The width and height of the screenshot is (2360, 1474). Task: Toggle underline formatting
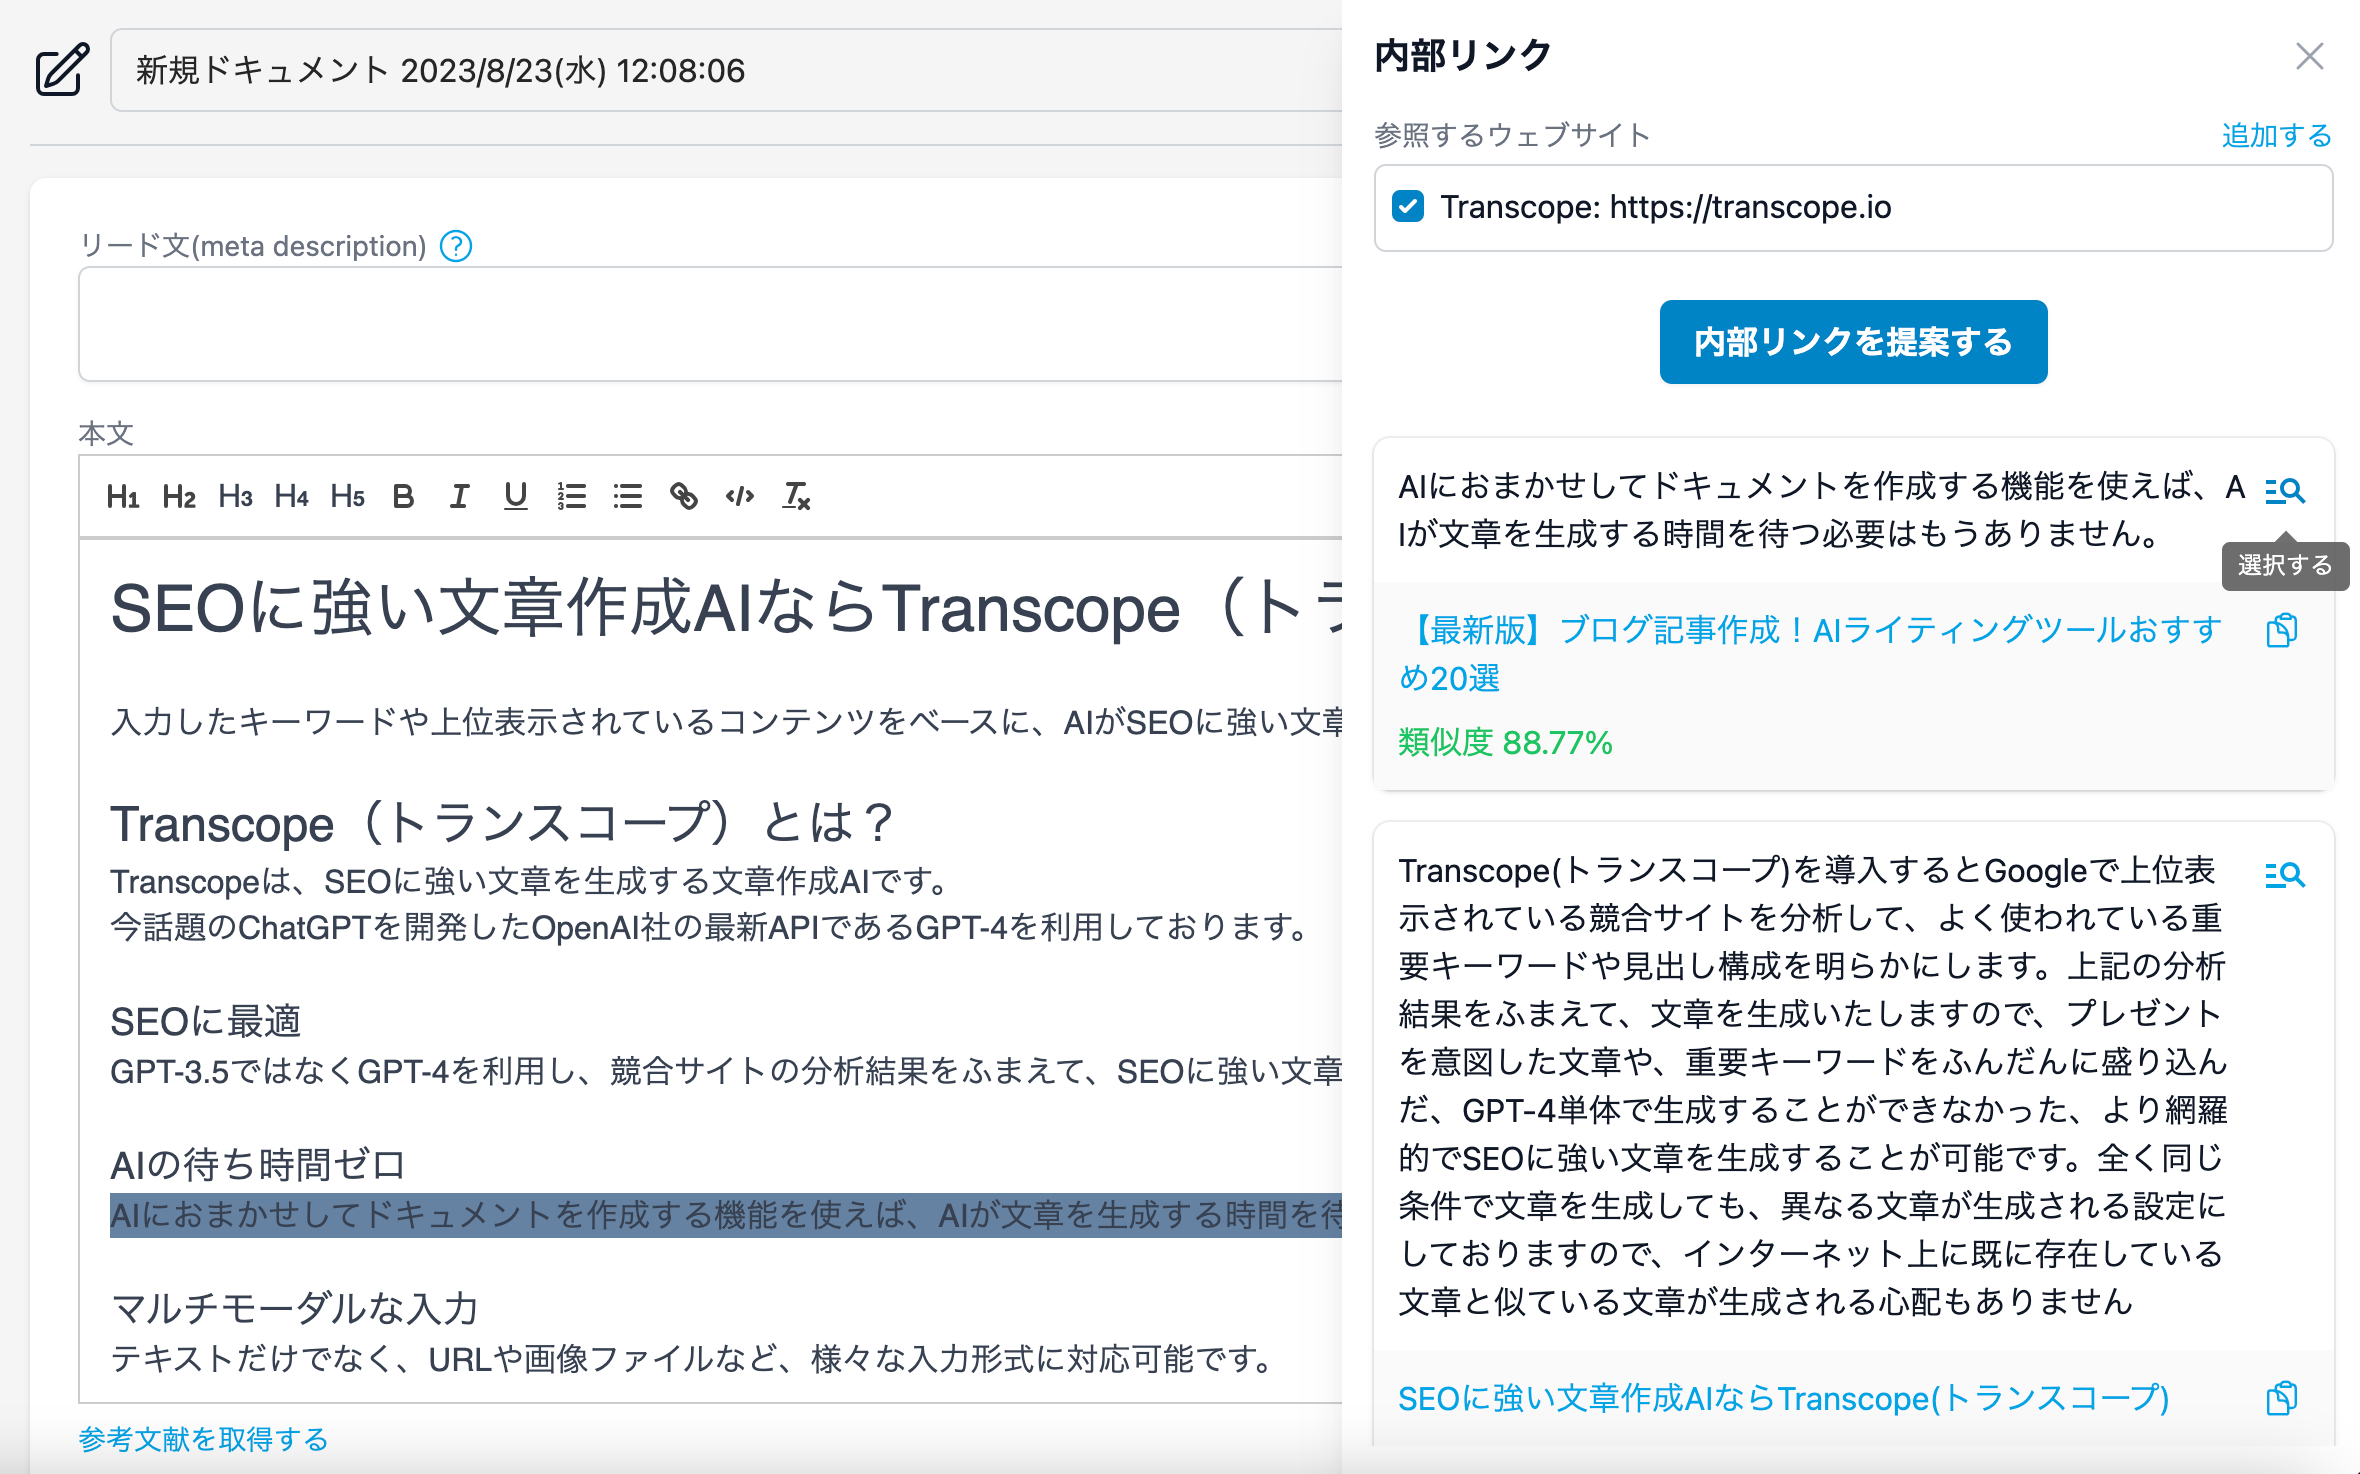[x=515, y=496]
